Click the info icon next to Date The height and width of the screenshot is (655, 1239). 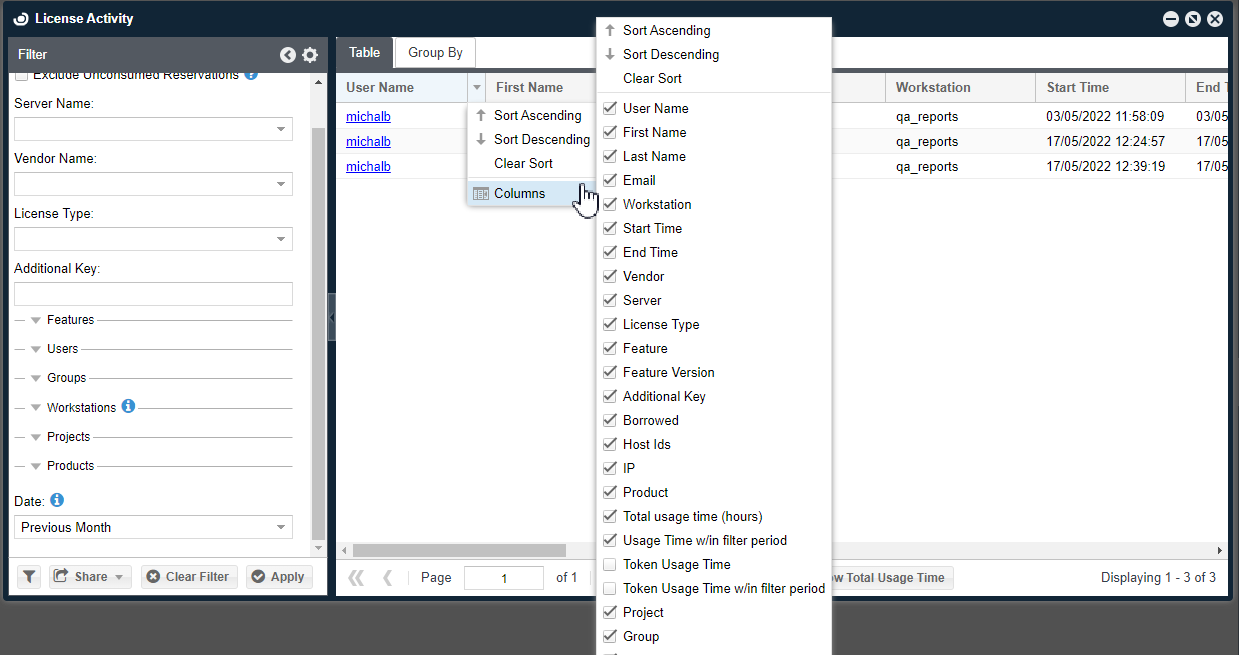pos(57,500)
